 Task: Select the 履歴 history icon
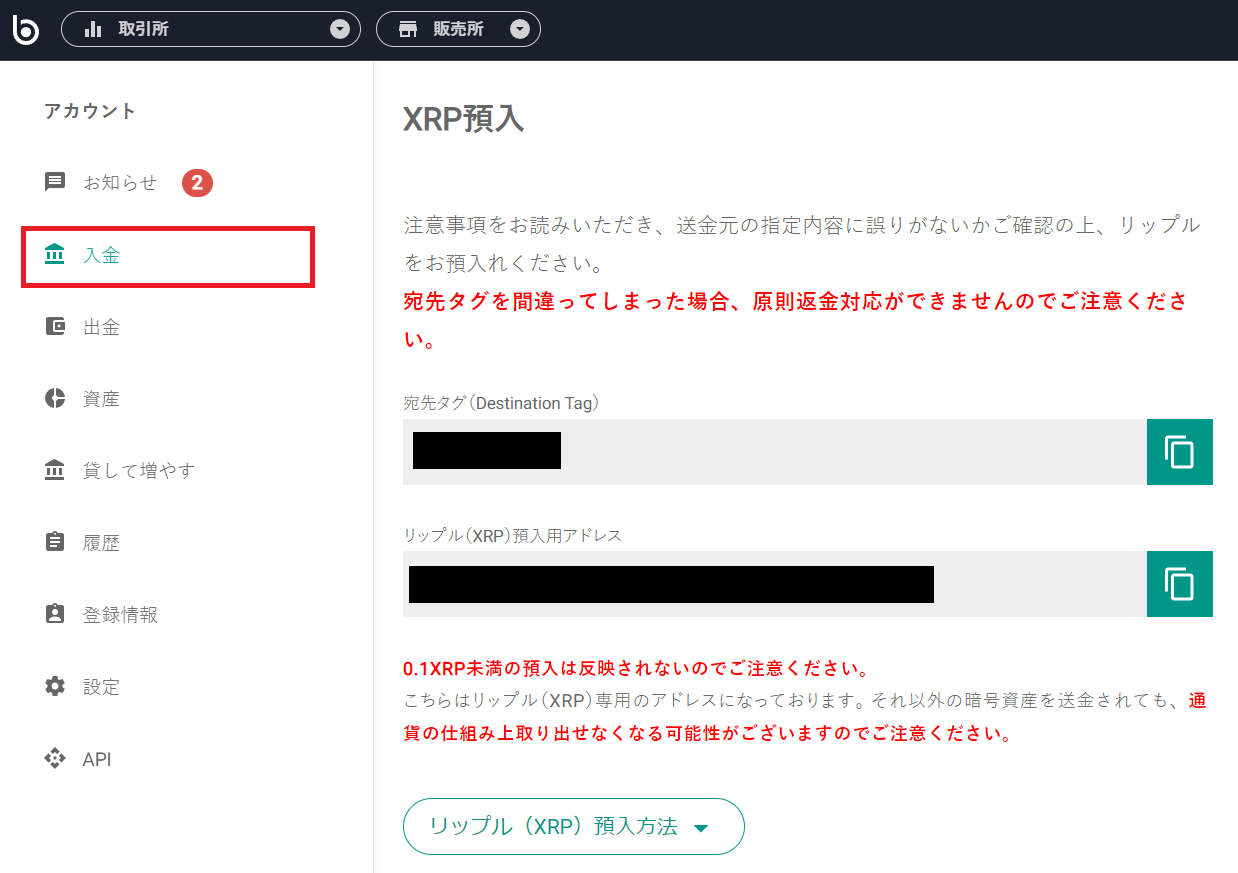tap(54, 542)
